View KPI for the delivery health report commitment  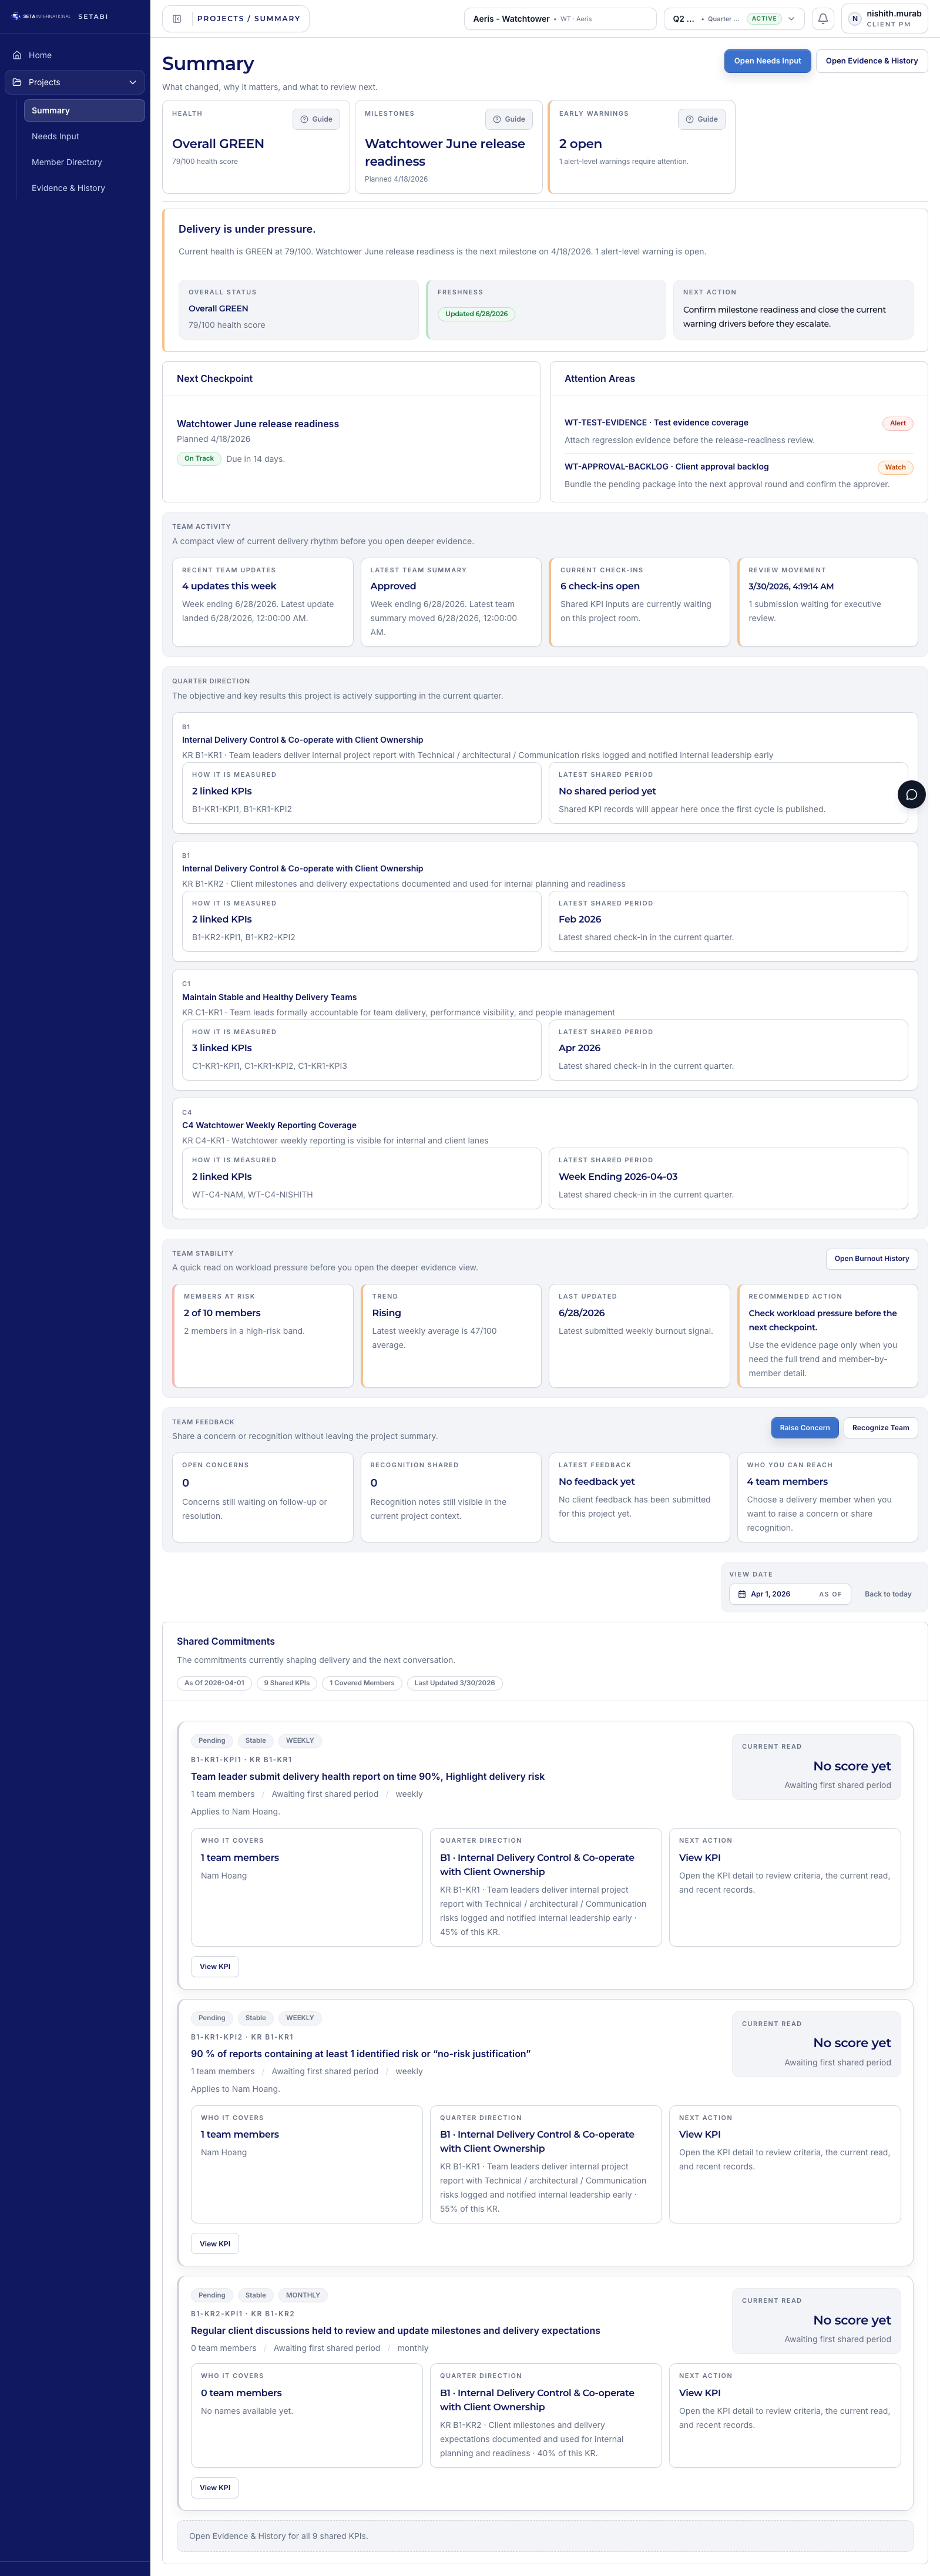pos(214,1966)
